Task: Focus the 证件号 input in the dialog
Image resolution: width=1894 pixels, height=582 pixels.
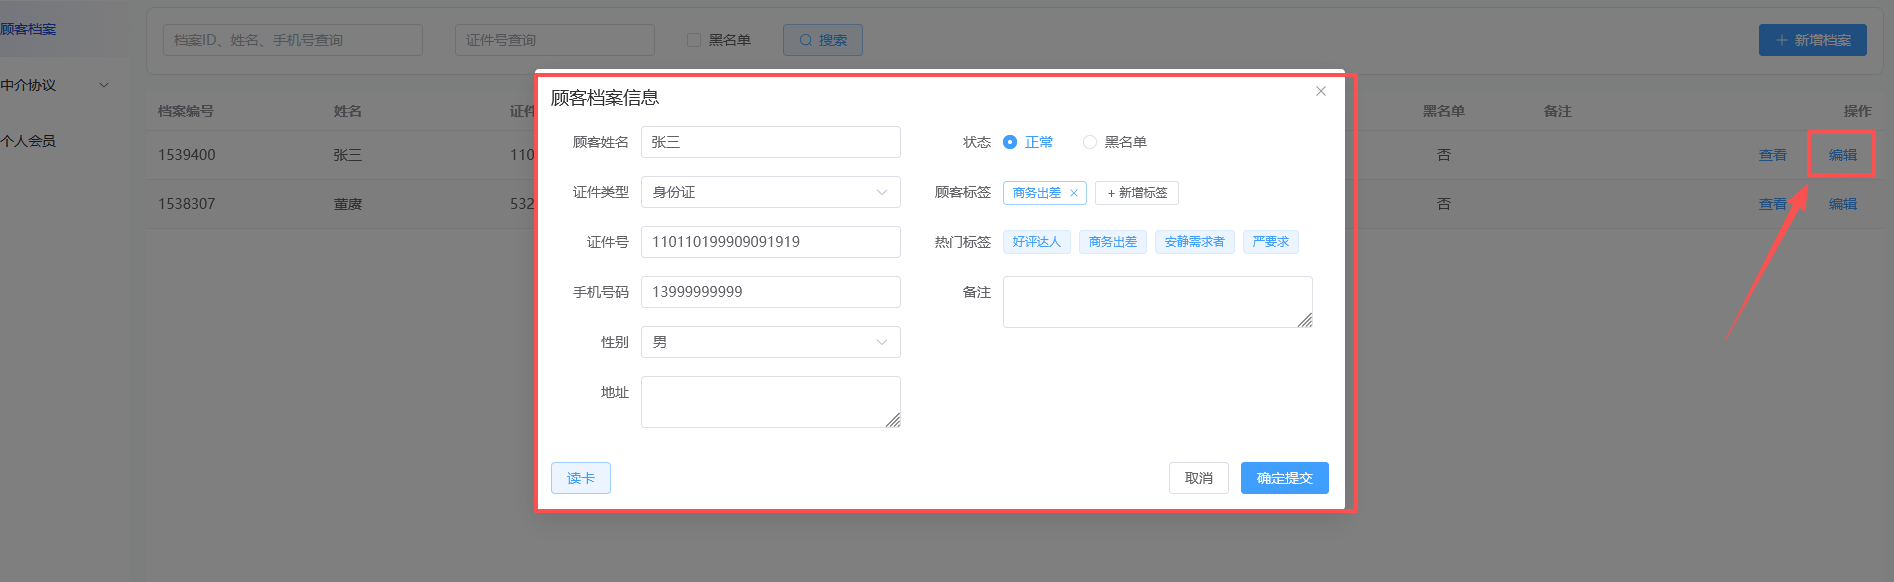Action: click(771, 242)
